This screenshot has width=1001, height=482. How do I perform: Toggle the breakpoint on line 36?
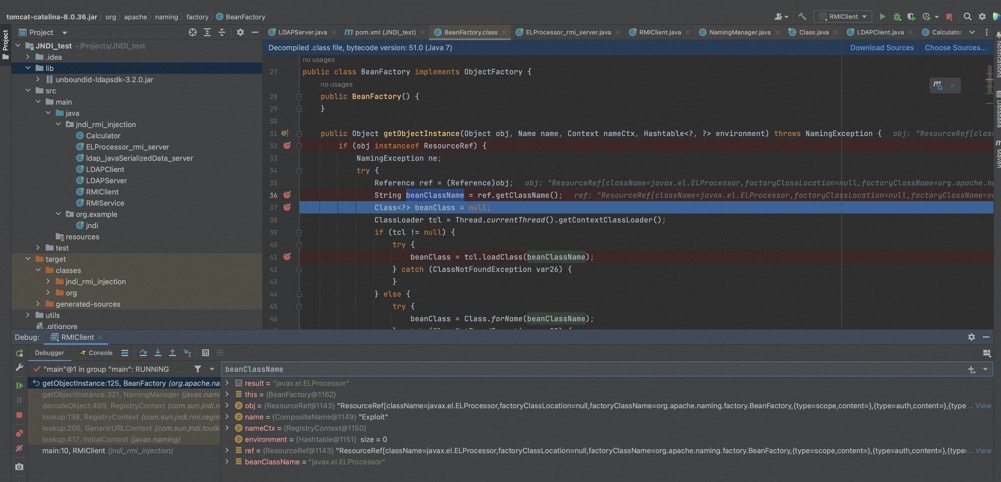click(x=287, y=195)
